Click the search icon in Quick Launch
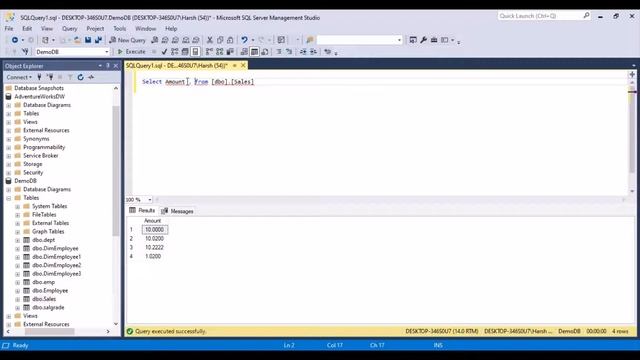 [x=586, y=16]
